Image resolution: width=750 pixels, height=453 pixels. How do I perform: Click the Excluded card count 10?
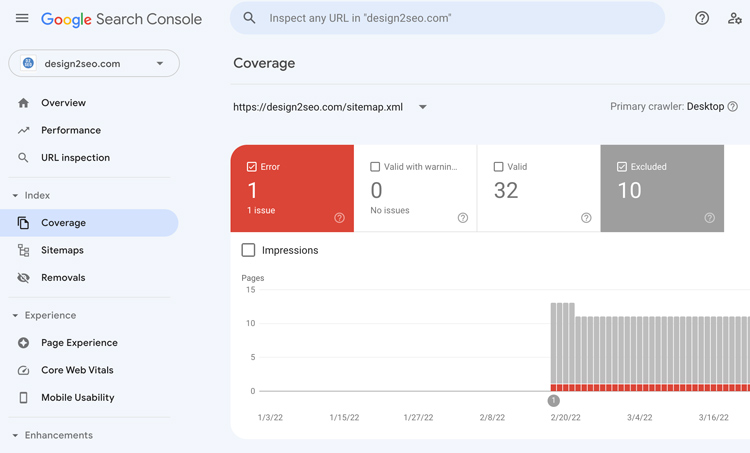(x=629, y=190)
